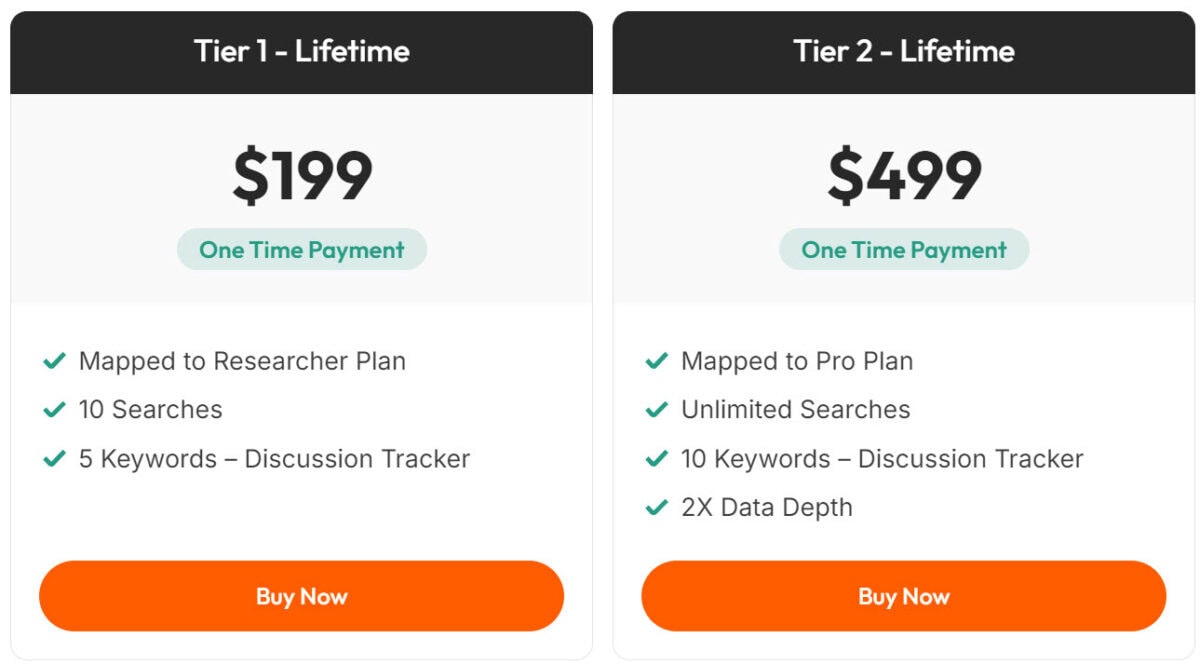Image resolution: width=1200 pixels, height=664 pixels.
Task: Click the checkmark beside 2X Data Depth
Action: (x=656, y=508)
